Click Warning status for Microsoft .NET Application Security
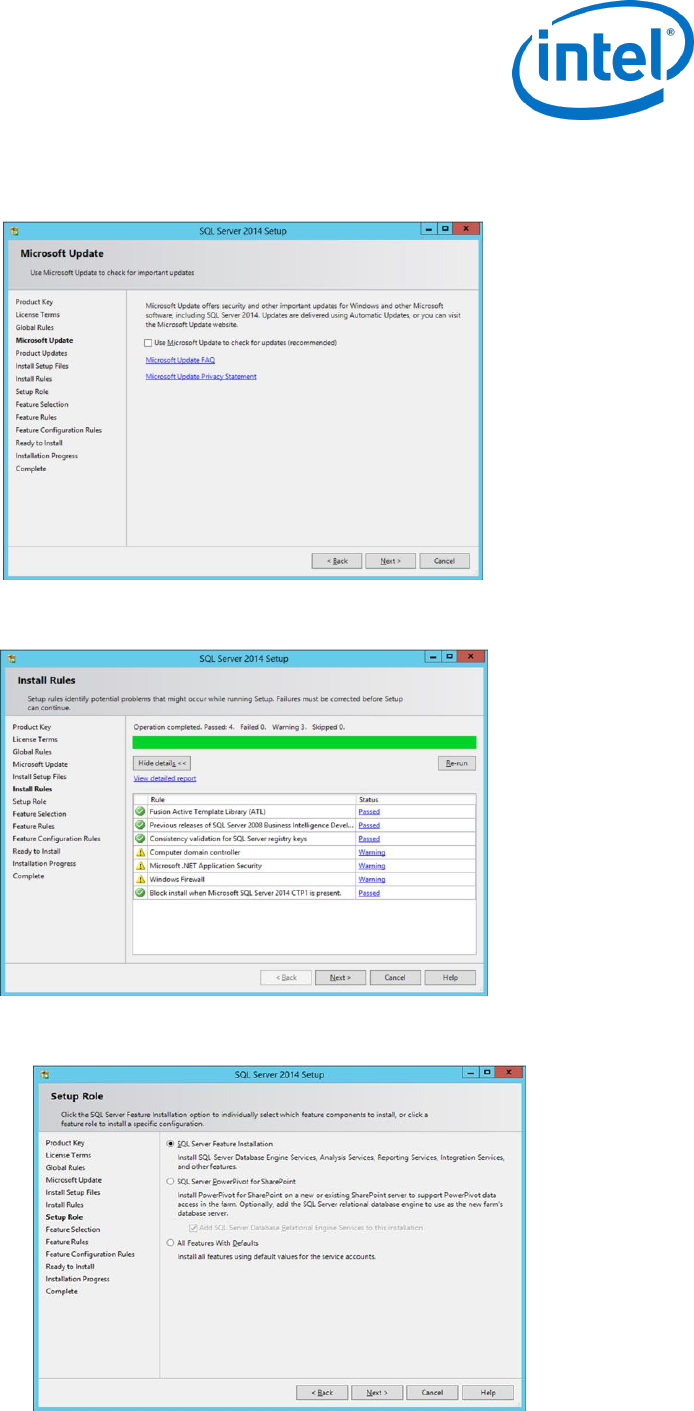The height and width of the screenshot is (1411, 694). (372, 865)
